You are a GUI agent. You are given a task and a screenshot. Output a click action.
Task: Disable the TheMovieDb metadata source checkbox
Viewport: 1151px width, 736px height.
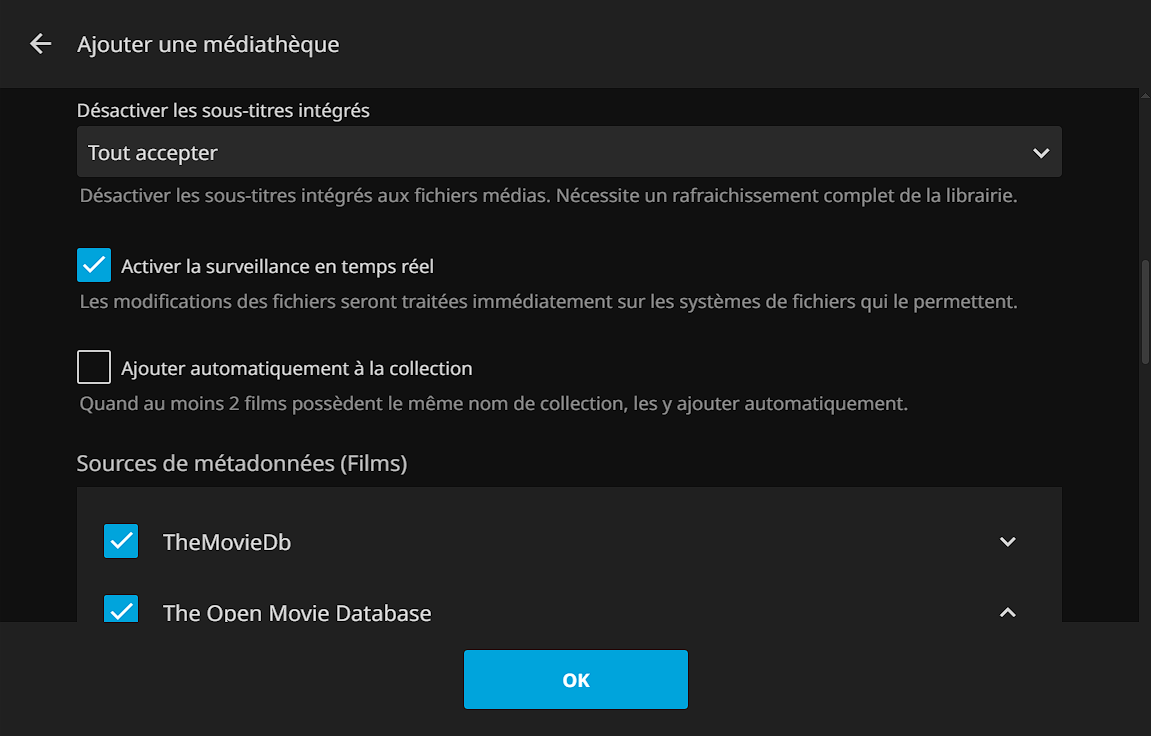point(121,542)
